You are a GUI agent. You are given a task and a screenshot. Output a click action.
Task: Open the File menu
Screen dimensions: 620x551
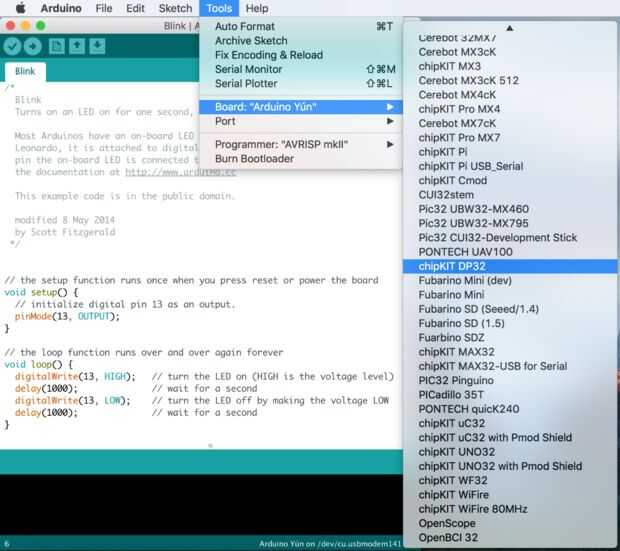(104, 8)
